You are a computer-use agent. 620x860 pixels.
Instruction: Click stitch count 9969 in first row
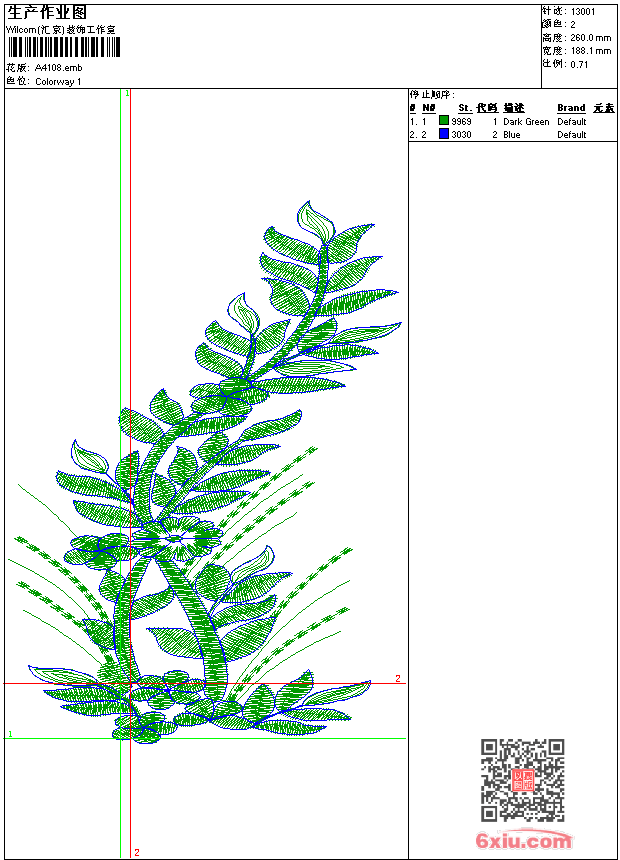tap(461, 122)
